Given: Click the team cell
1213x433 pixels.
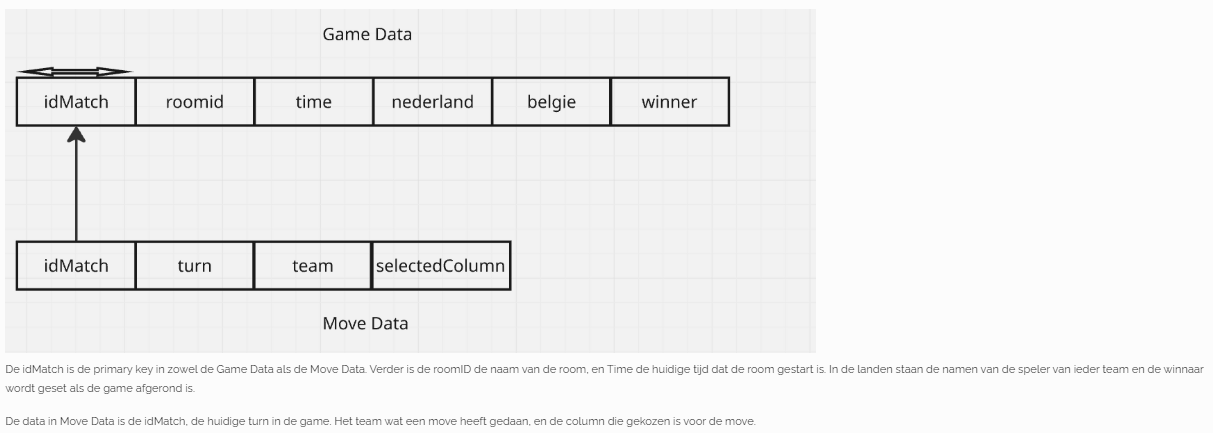Looking at the screenshot, I should coord(313,266).
